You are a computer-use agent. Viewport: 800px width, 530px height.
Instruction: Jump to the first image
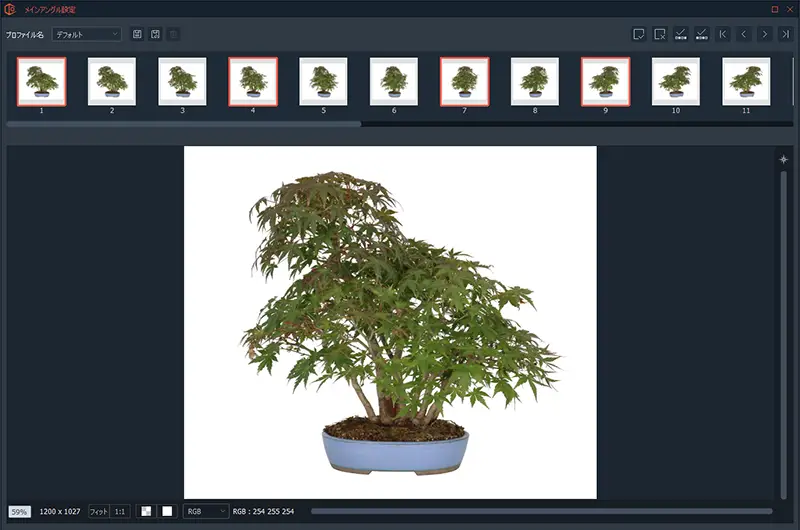click(x=723, y=34)
